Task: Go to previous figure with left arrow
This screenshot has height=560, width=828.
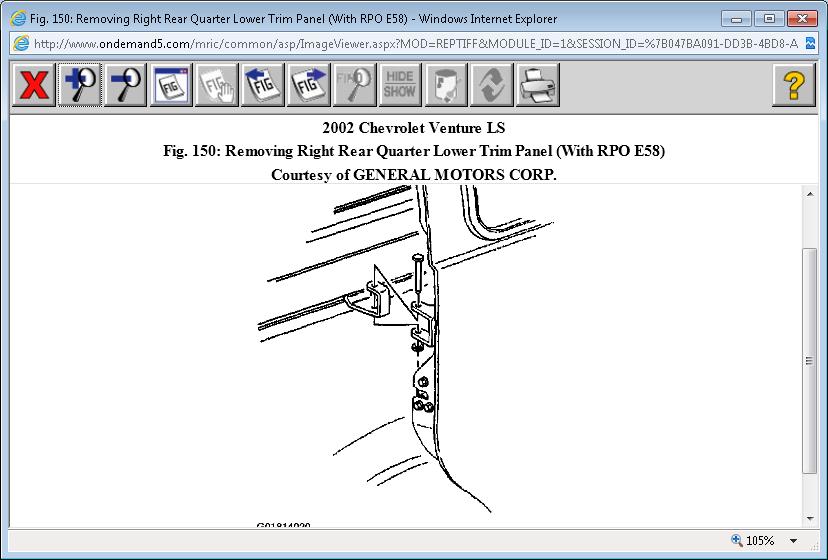Action: click(262, 85)
